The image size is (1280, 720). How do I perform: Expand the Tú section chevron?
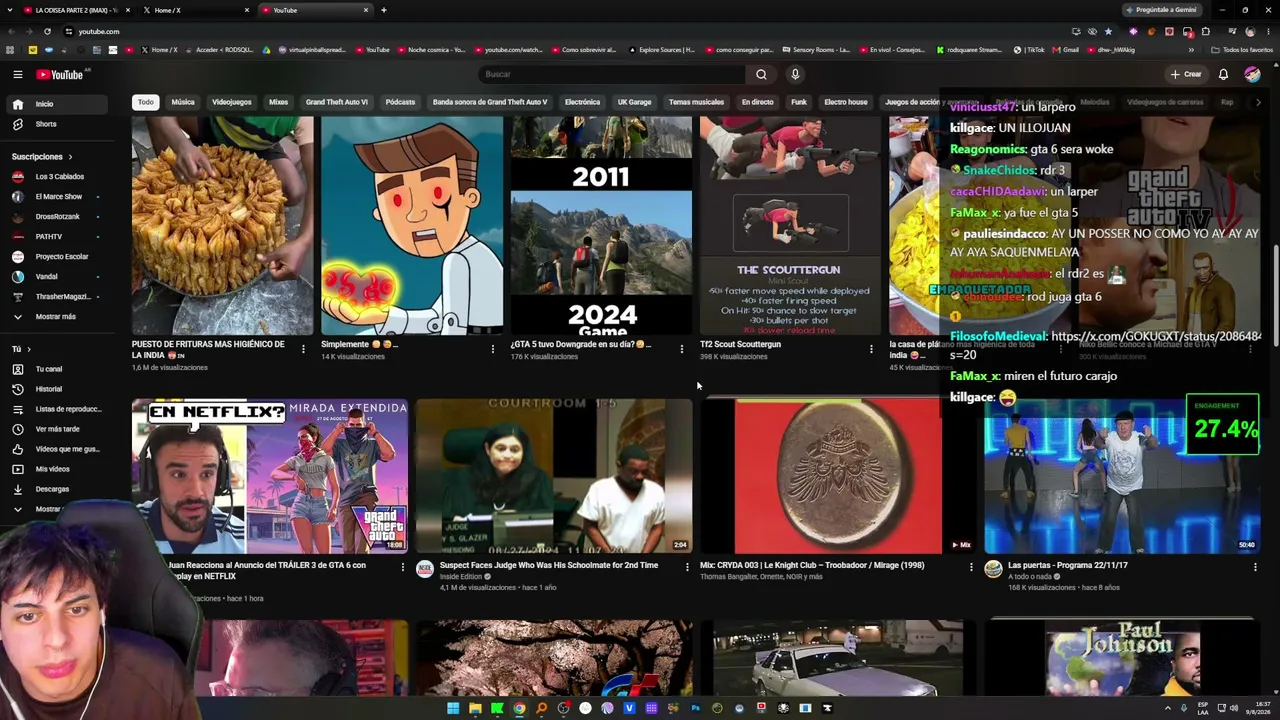tap(29, 349)
